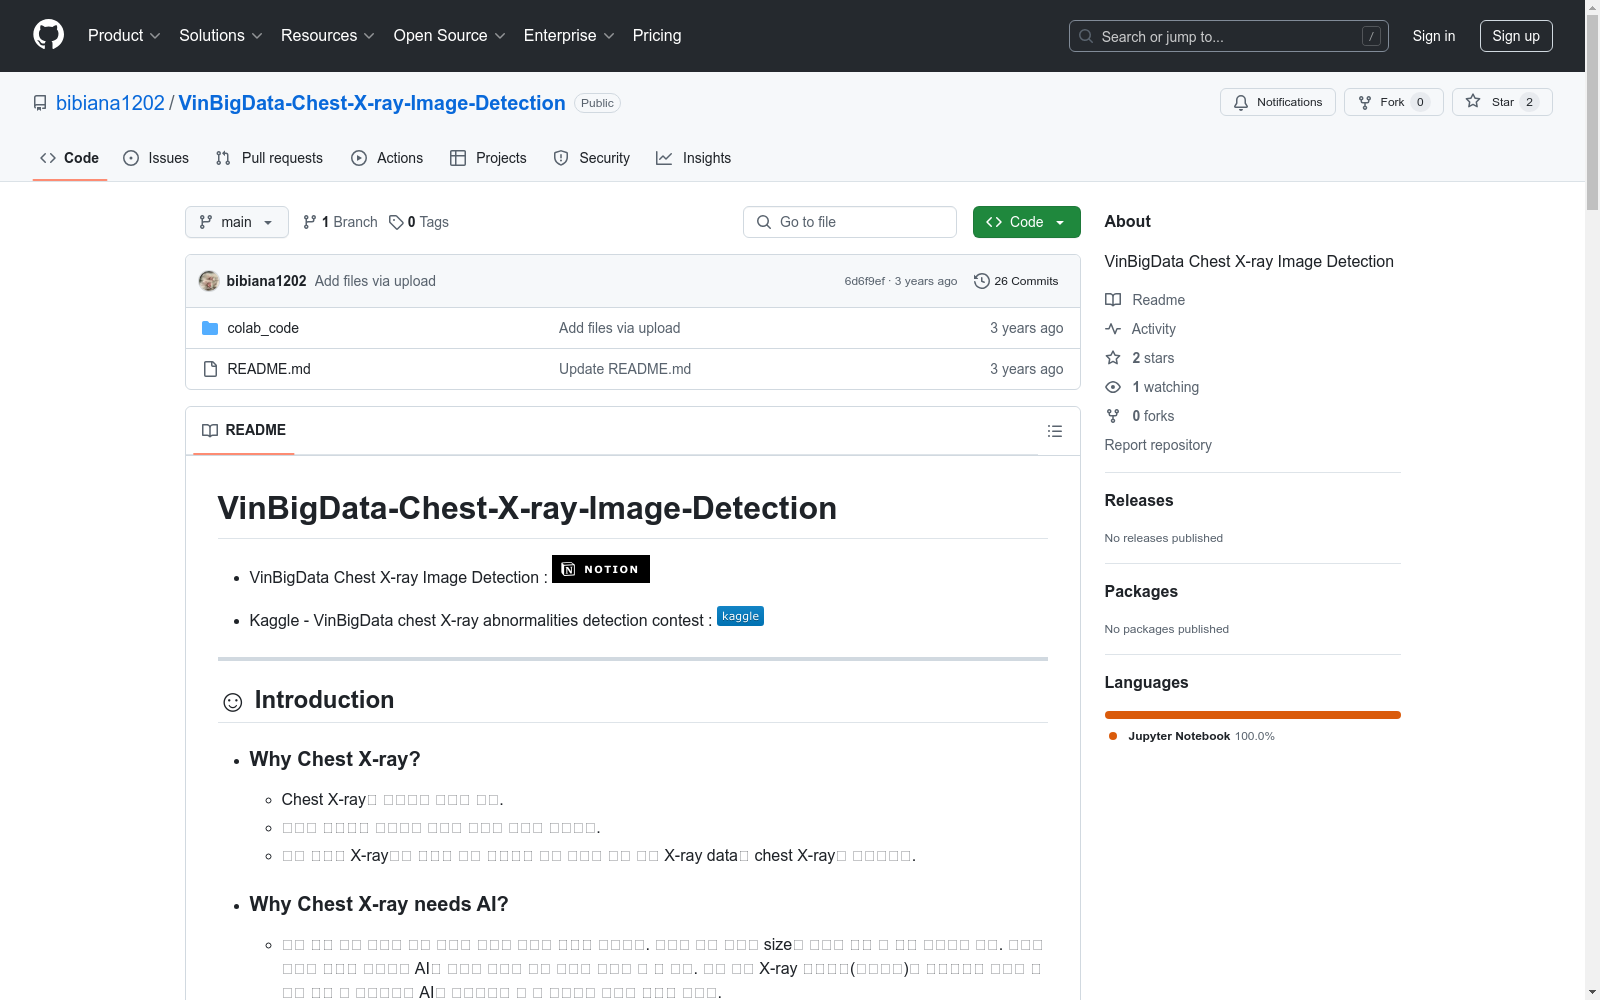Switch to the Issues tab
The image size is (1600, 1000).
156,158
